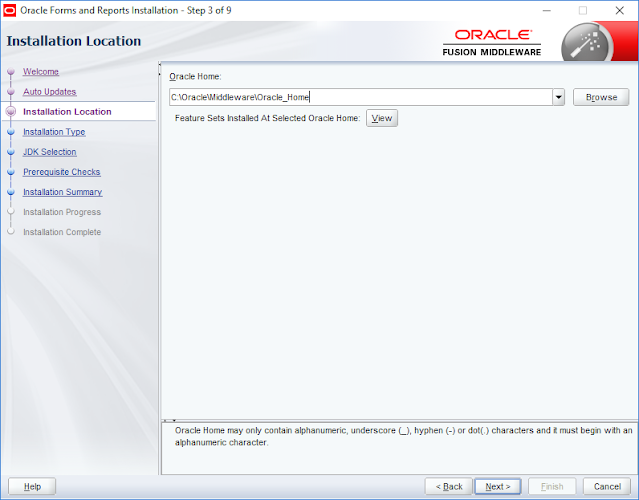Click the Installation Progress step label
639x500 pixels.
(x=62, y=212)
